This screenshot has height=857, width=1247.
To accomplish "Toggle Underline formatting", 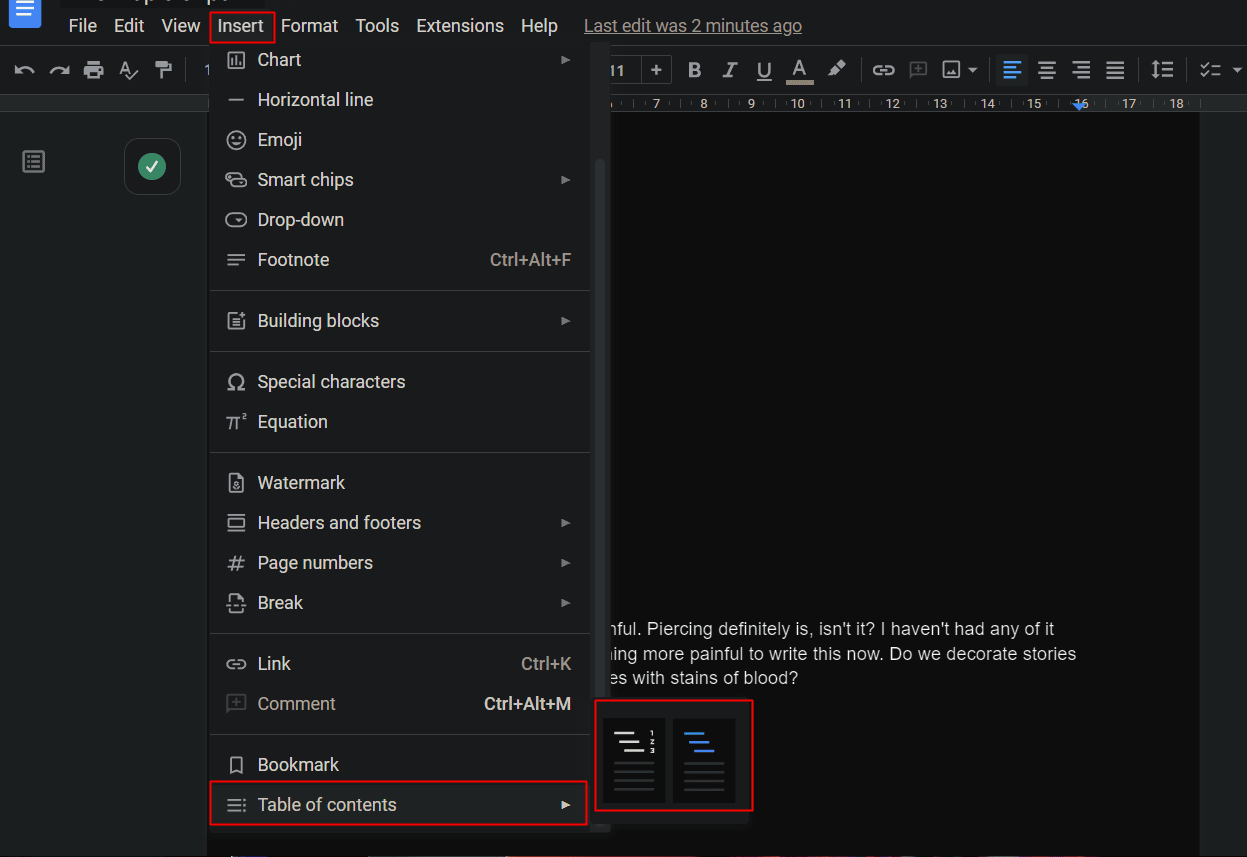I will click(x=764, y=70).
